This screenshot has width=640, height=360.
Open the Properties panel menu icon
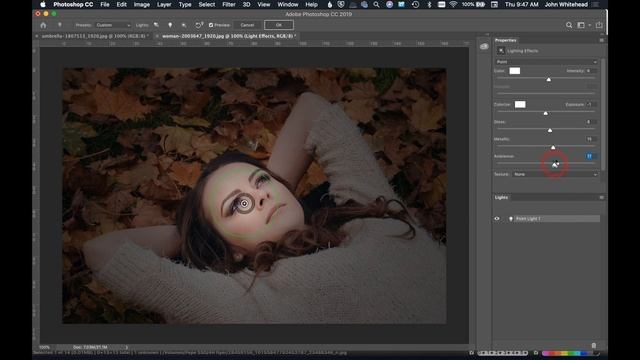click(x=601, y=40)
